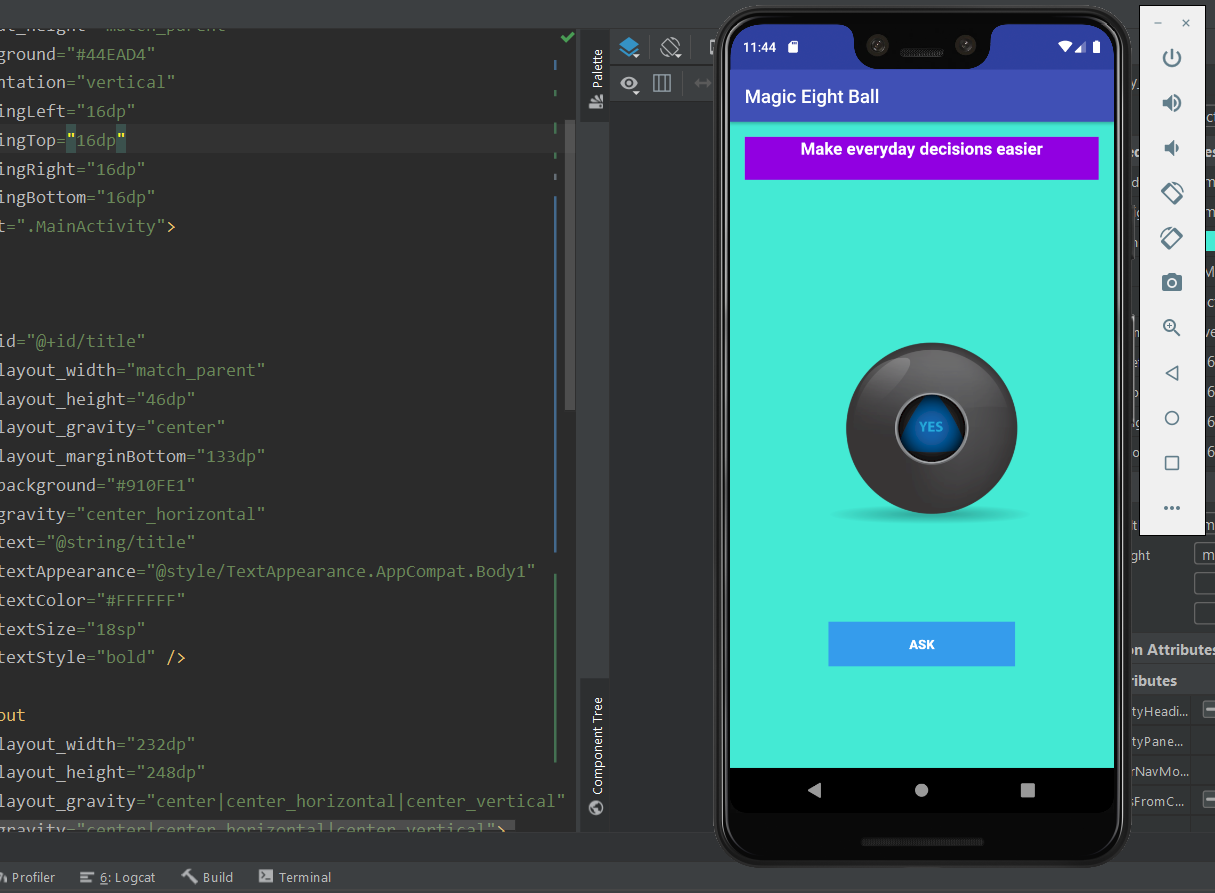This screenshot has height=893, width=1215.
Task: Click the blue Design/Blueprint surface icon
Action: click(x=629, y=47)
